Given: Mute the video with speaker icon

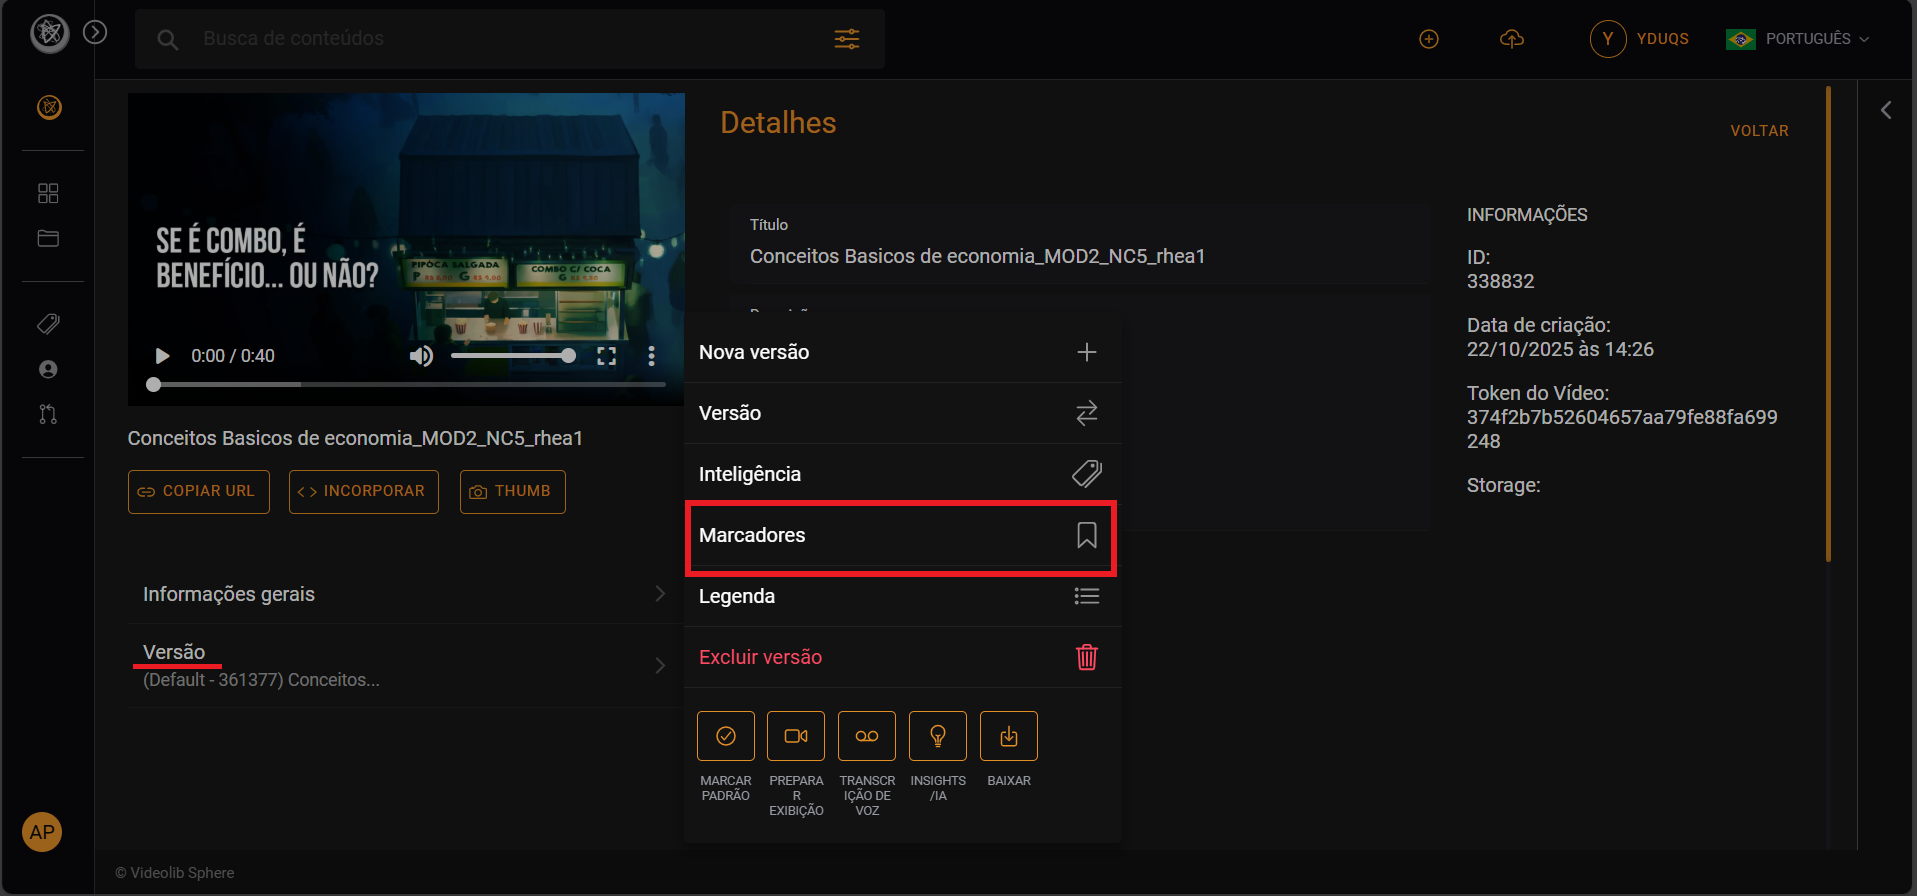Looking at the screenshot, I should coord(421,356).
